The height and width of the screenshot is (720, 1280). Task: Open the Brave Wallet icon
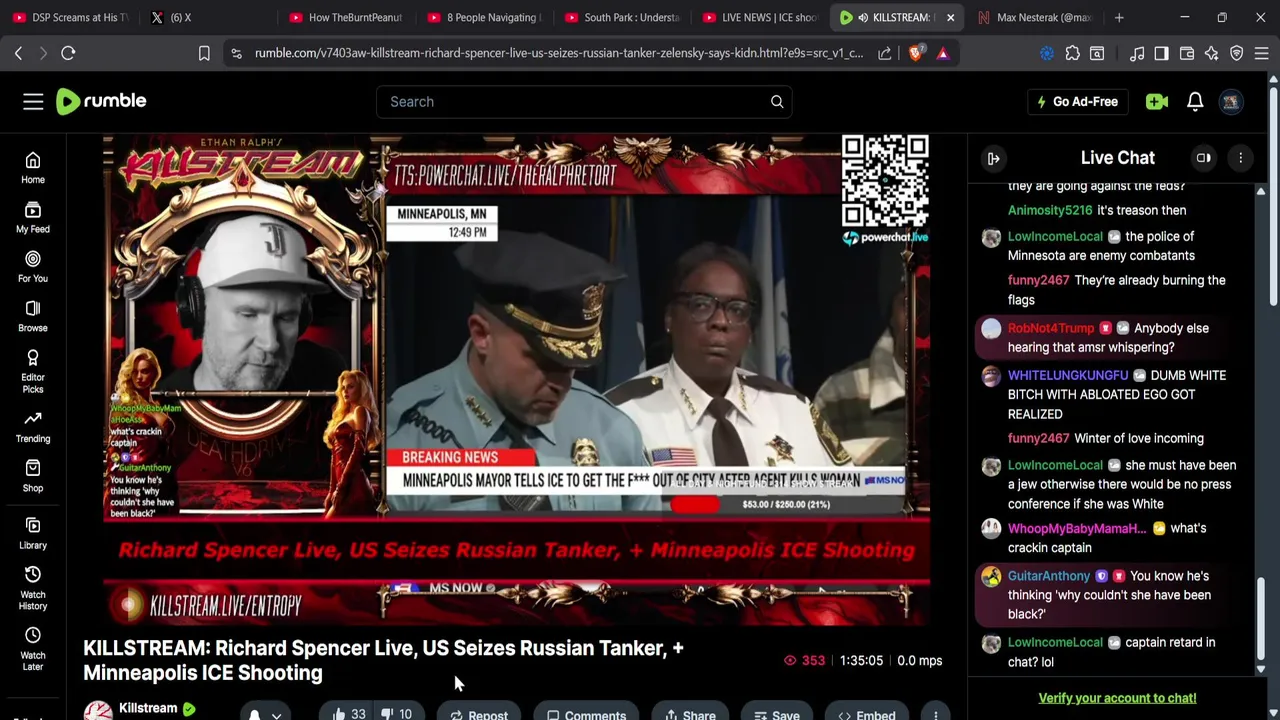1186,53
